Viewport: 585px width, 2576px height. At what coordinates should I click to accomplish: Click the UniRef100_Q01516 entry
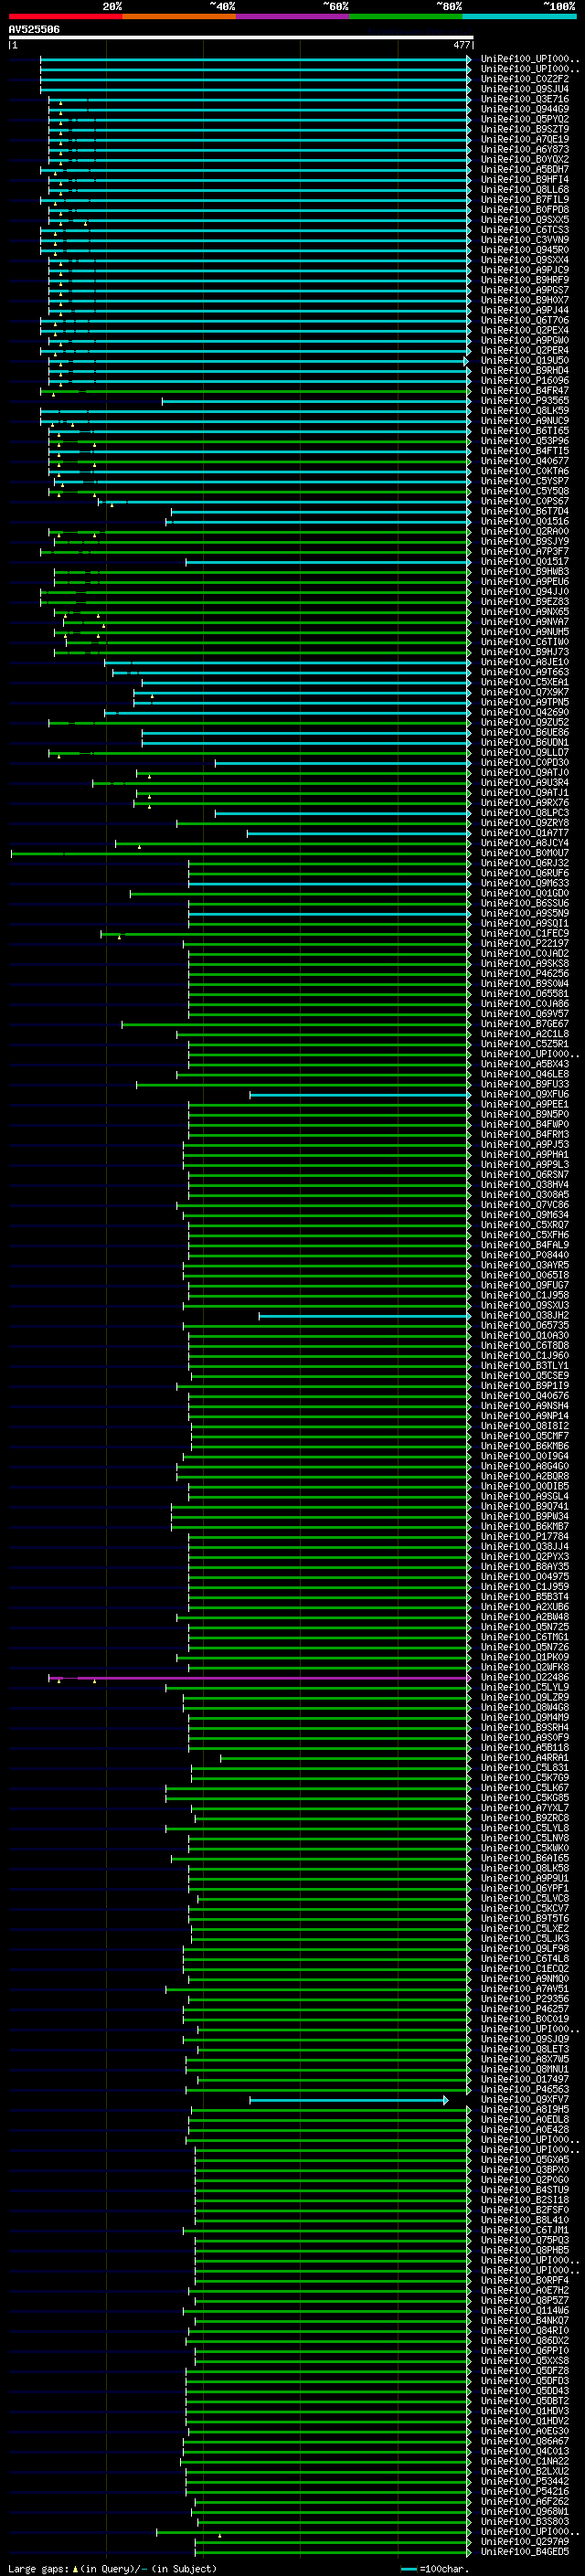pos(525,521)
